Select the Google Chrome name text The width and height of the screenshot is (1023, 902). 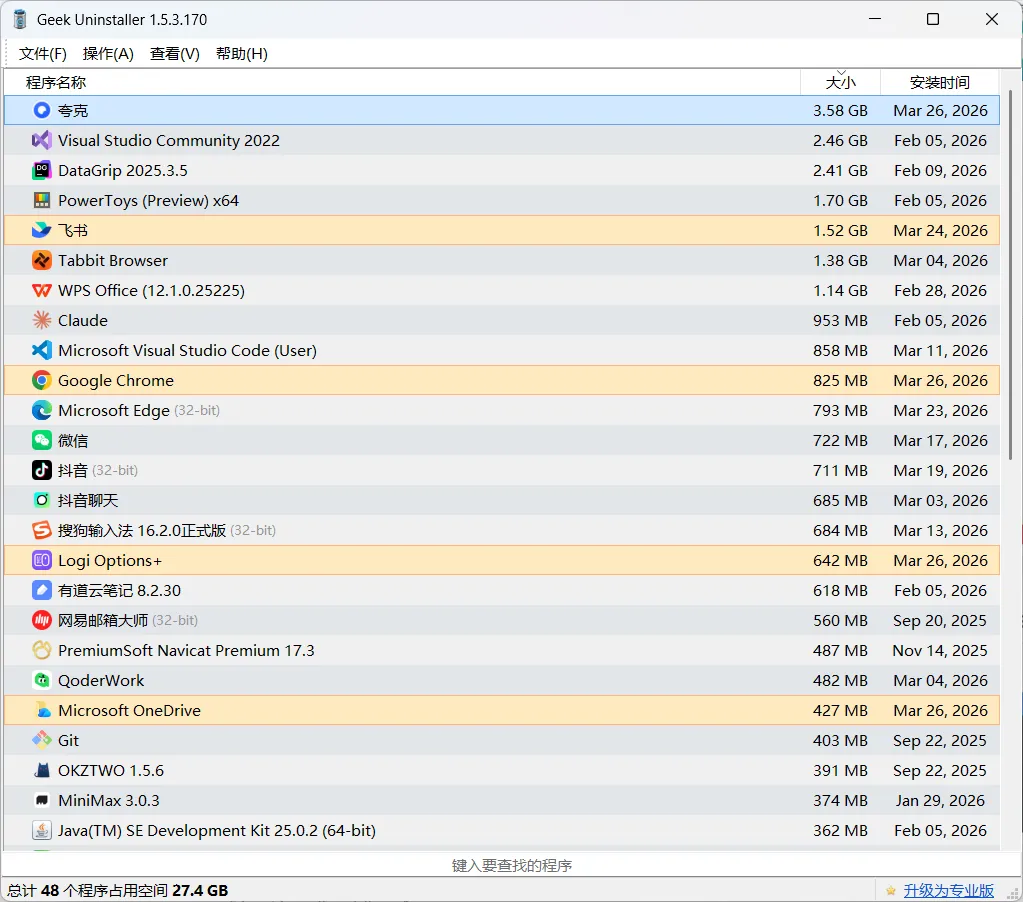pyautogui.click(x=116, y=380)
